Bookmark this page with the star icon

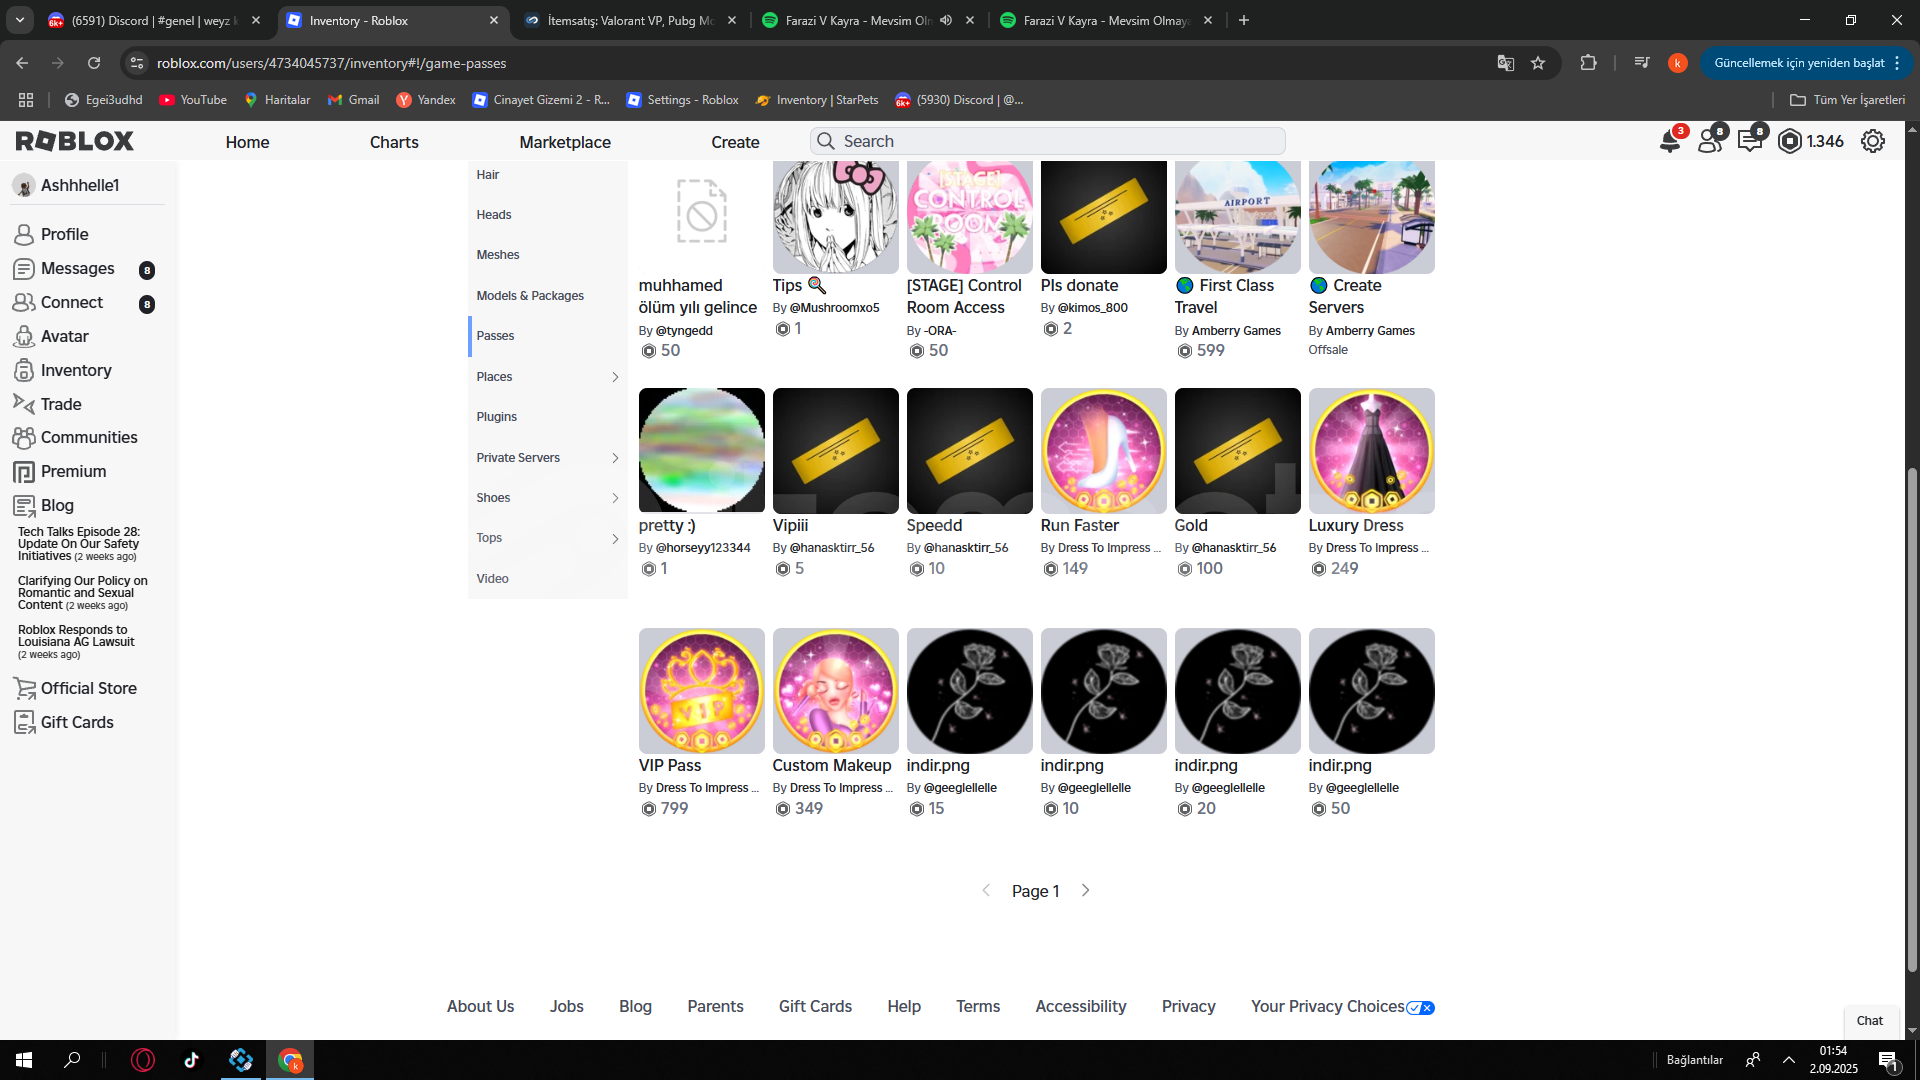tap(1538, 63)
